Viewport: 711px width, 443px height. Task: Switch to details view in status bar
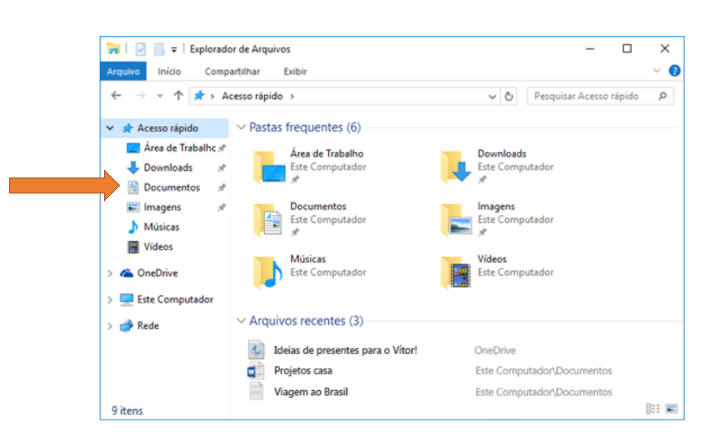pos(653,409)
